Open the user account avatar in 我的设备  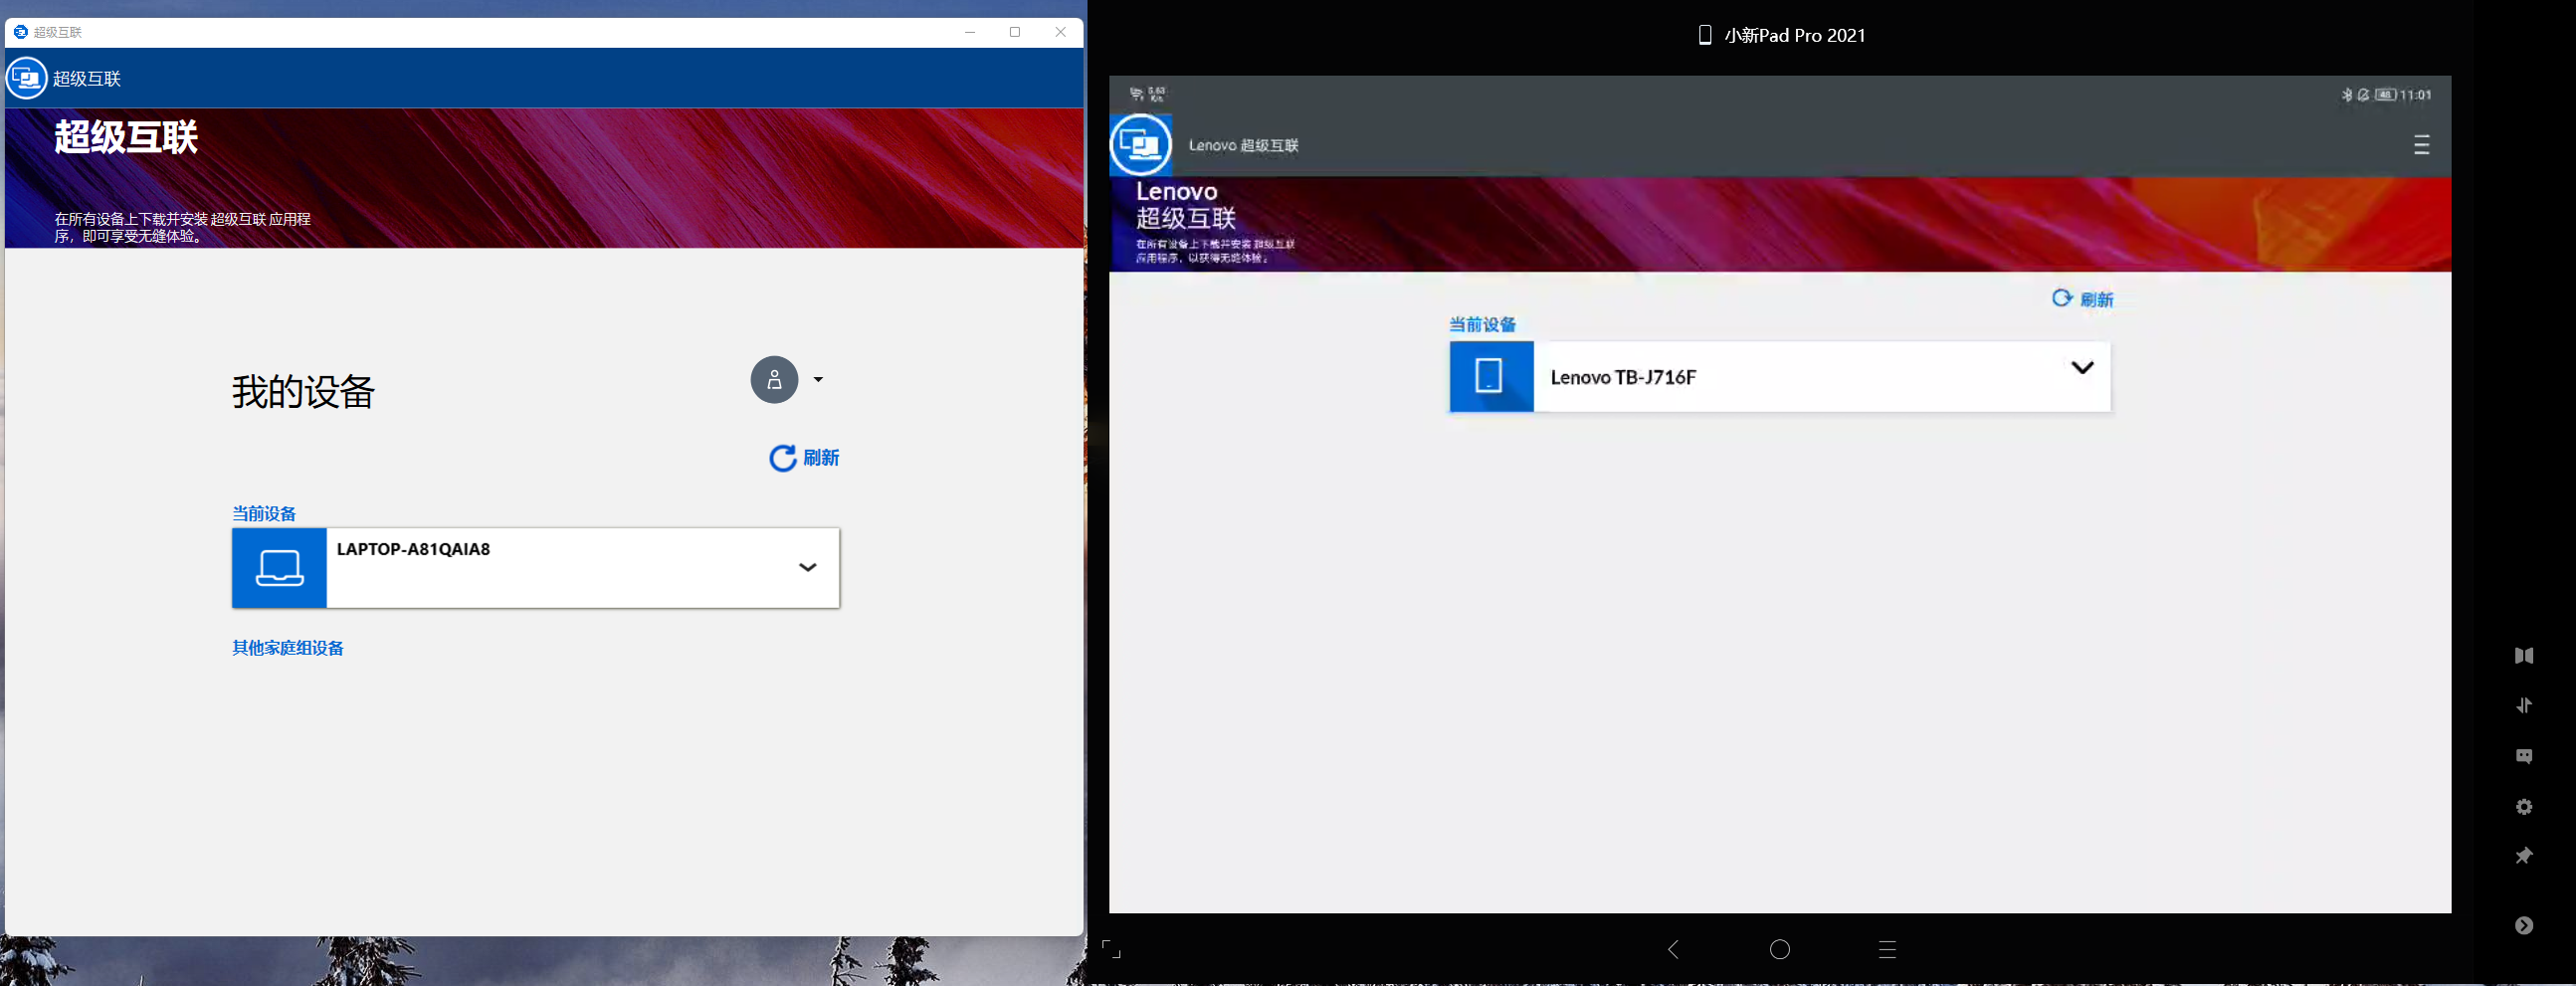click(x=774, y=380)
